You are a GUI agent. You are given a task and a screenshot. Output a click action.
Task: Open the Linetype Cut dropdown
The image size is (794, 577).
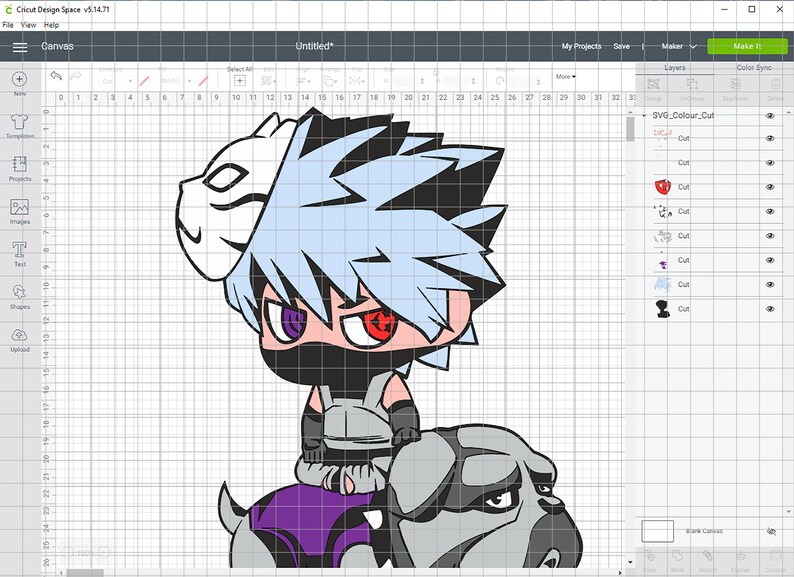(115, 81)
